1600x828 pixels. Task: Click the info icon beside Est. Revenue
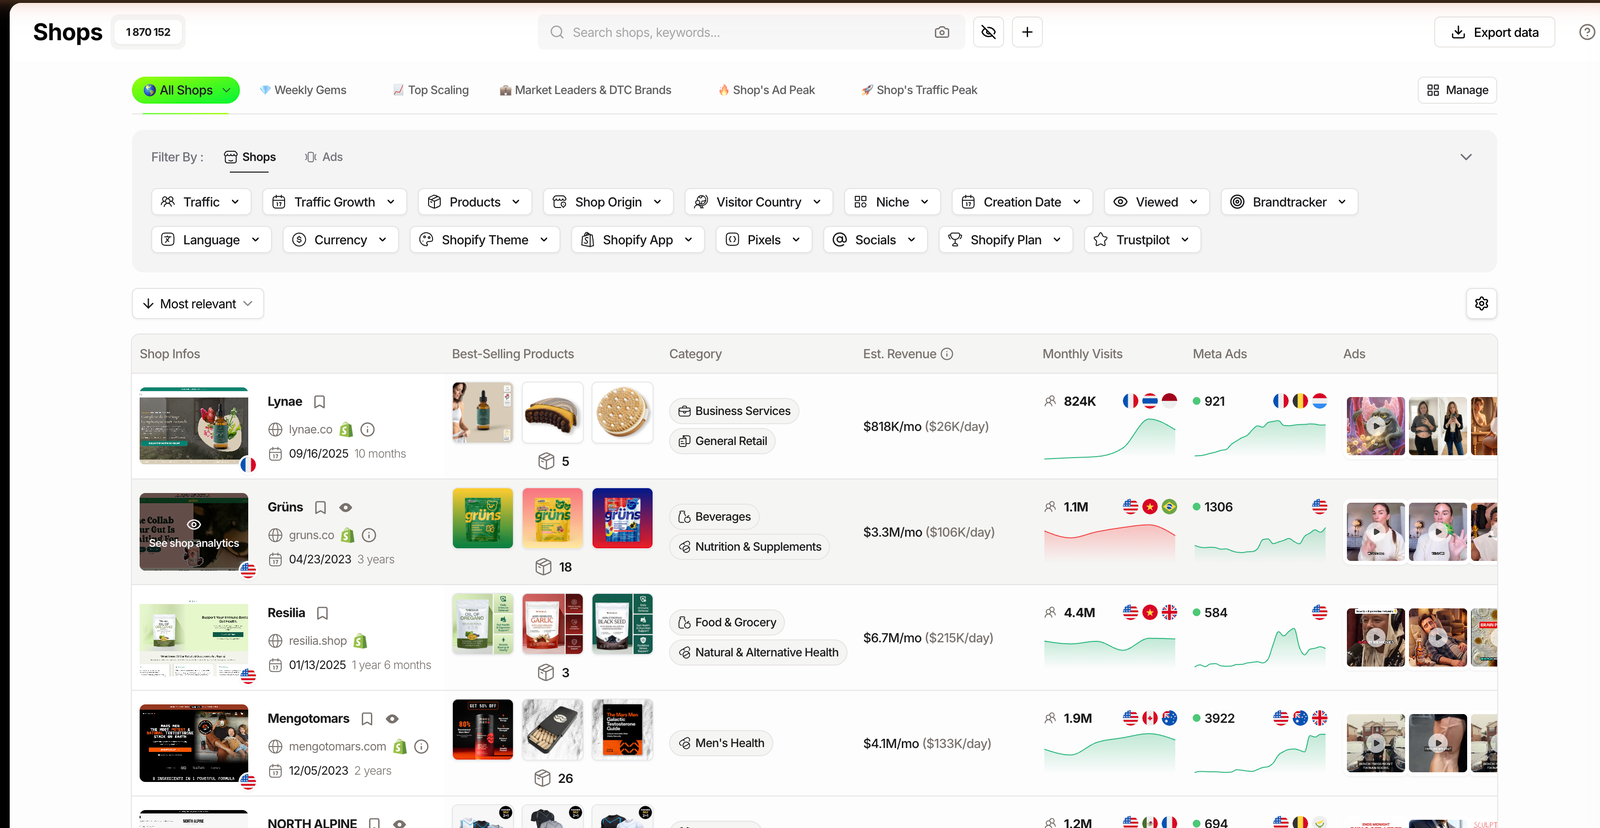[x=947, y=354]
